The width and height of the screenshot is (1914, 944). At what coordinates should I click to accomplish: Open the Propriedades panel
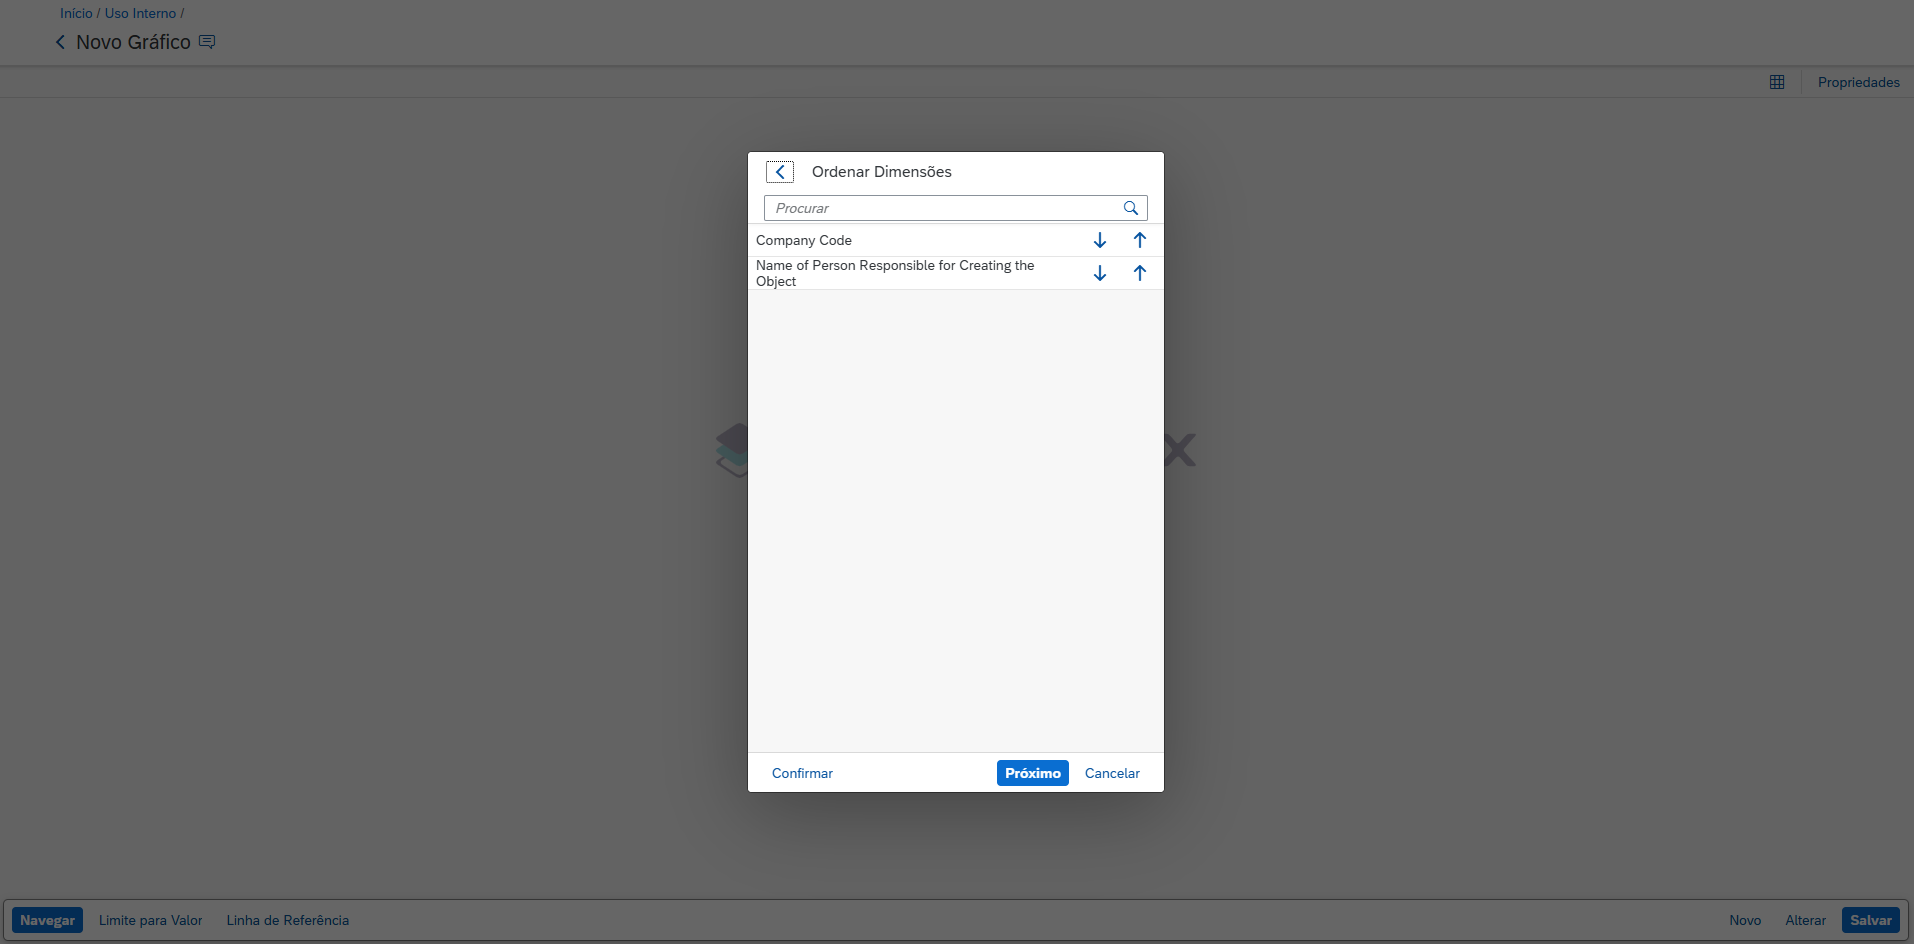[1858, 82]
